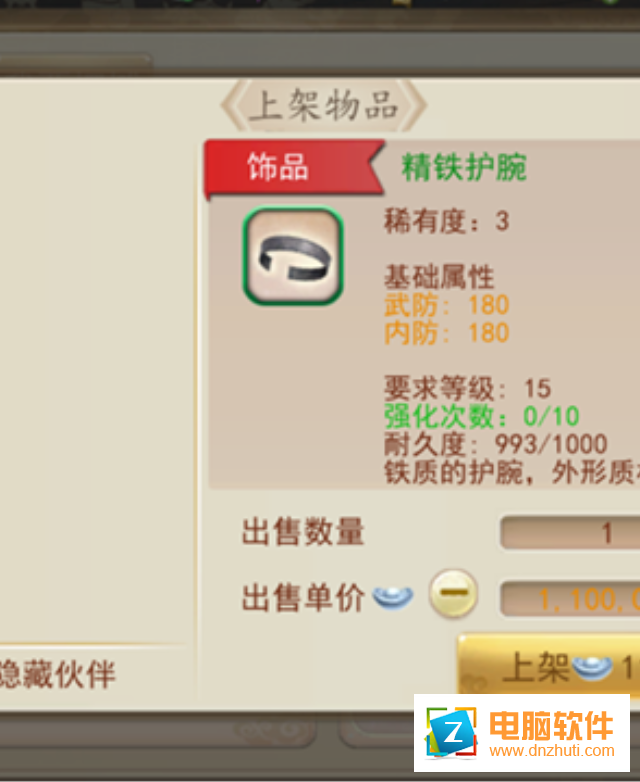This screenshot has width=640, height=782.
Task: Click the 上架 gold button to list the item
Action: pyautogui.click(x=549, y=665)
